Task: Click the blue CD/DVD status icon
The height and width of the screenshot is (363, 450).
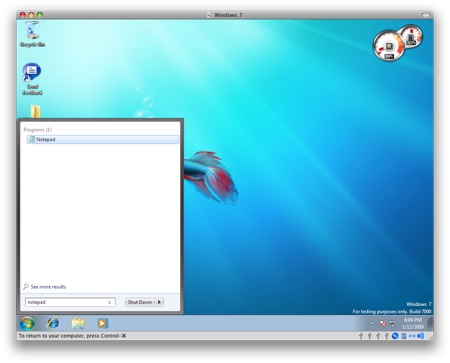Action: coord(395,336)
